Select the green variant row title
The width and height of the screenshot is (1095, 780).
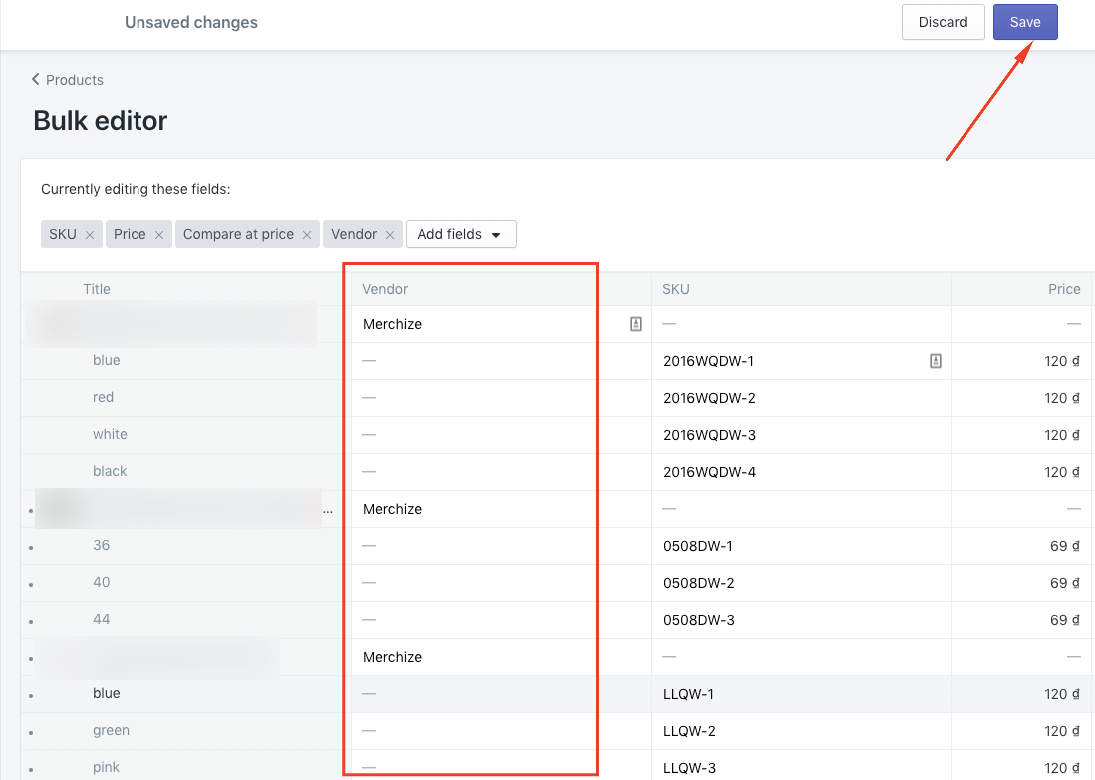pos(111,730)
